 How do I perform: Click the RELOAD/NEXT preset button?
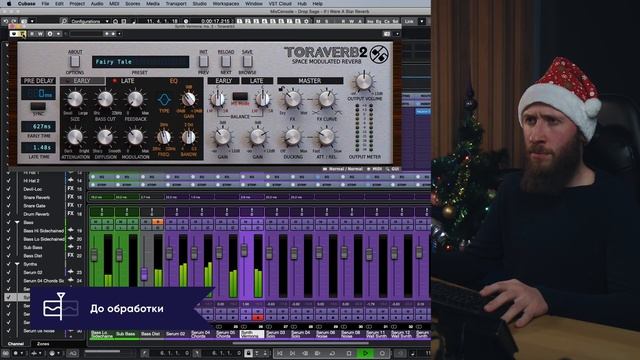pos(226,62)
